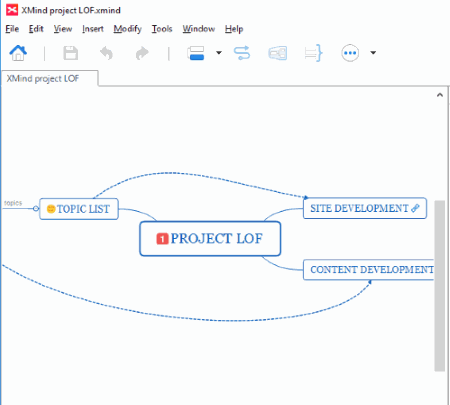Collapse the TOPIC LIST branch circle
This screenshot has width=450, height=405.
[36, 209]
